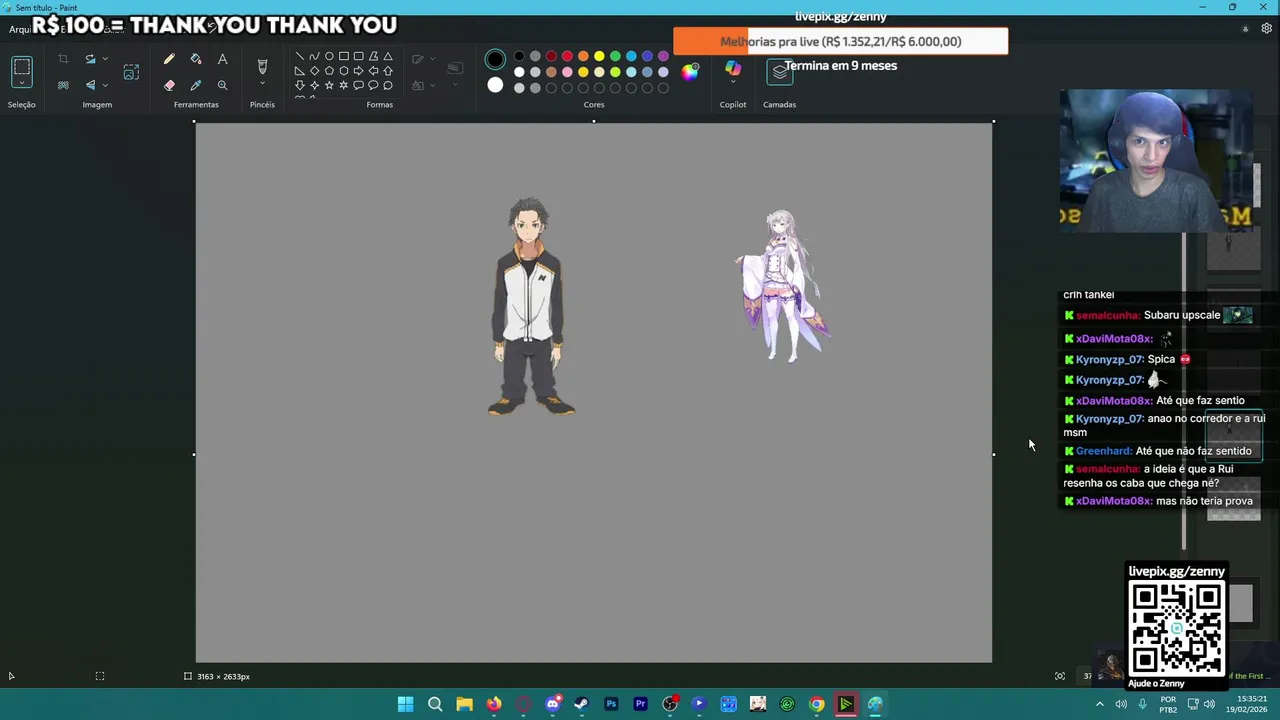Open the Seleção options dropdown arrow
The width and height of the screenshot is (1280, 720).
pos(22,83)
